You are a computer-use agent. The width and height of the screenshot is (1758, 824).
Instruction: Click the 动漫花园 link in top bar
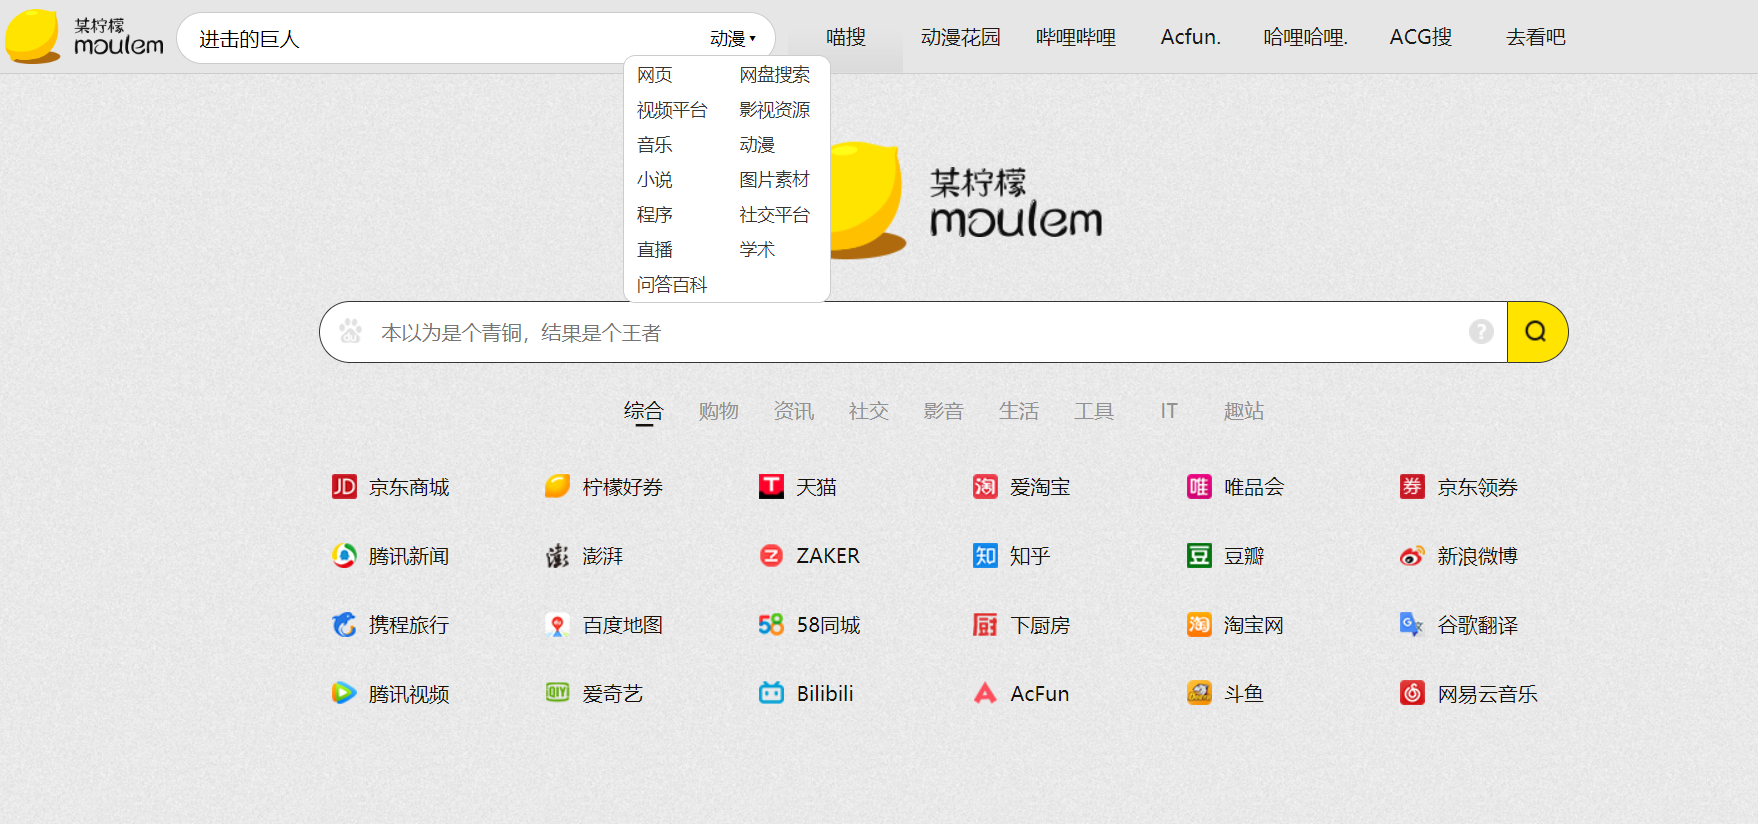coord(961,38)
